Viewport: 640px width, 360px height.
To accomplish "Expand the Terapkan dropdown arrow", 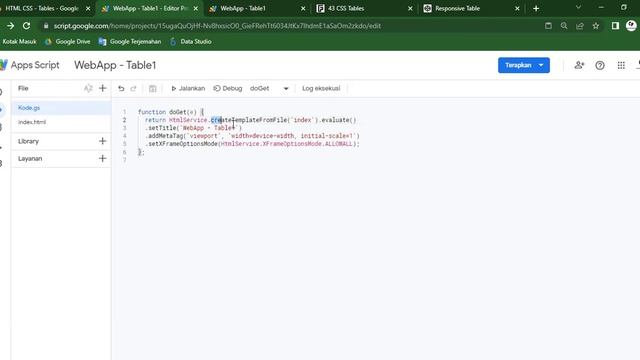I will pyautogui.click(x=541, y=65).
